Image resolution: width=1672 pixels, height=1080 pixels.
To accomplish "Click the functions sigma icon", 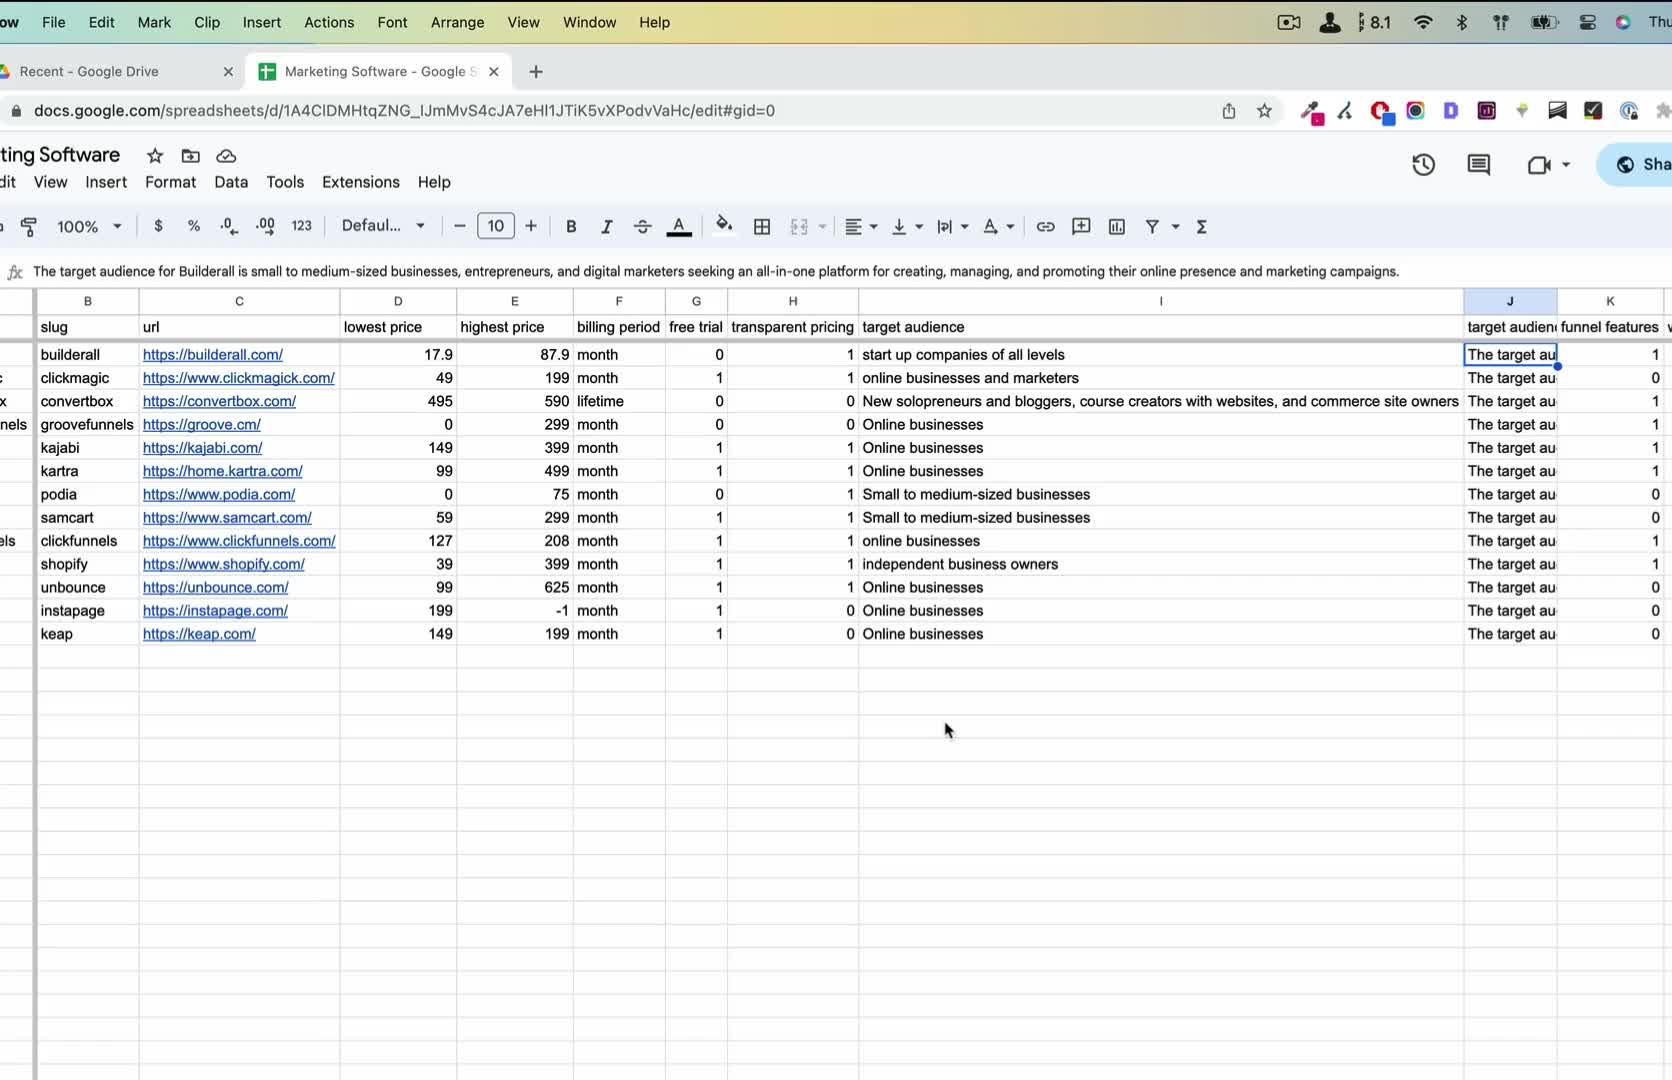I will pos(1202,226).
